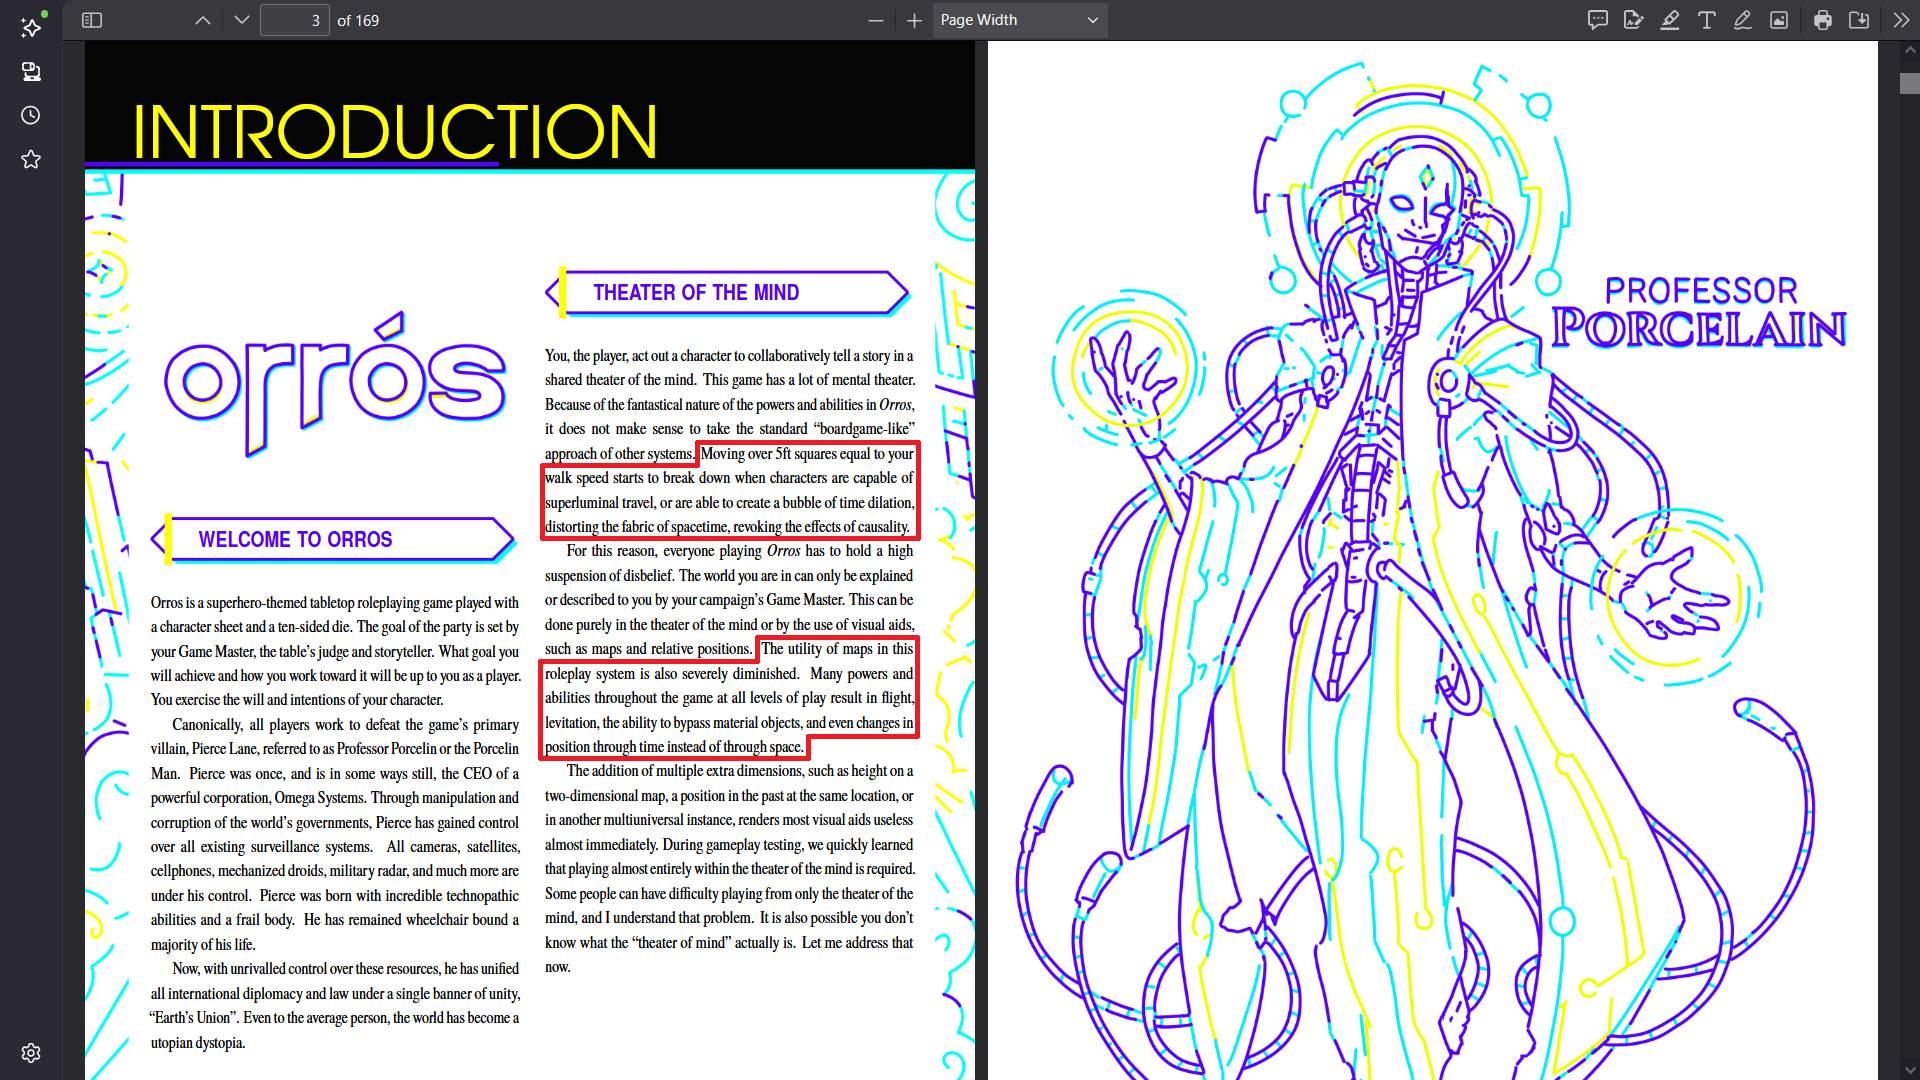The image size is (1920, 1080).
Task: Select the highlight tool
Action: coord(1670,20)
